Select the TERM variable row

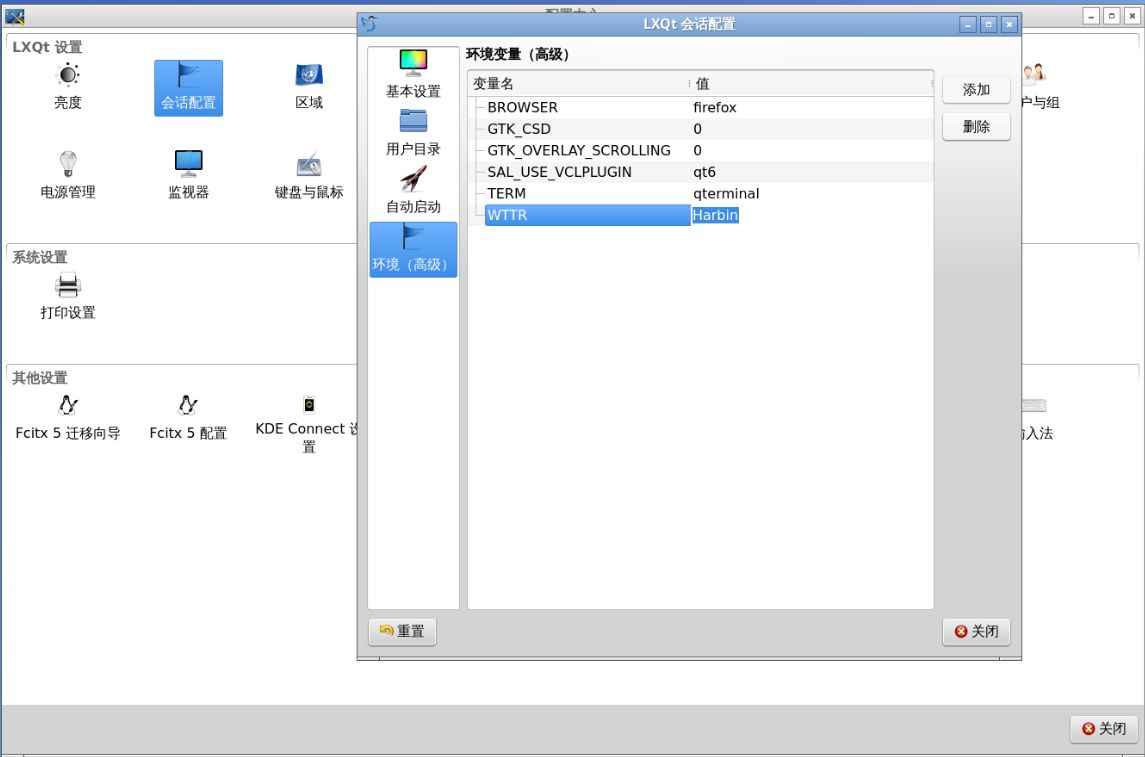pyautogui.click(x=701, y=193)
